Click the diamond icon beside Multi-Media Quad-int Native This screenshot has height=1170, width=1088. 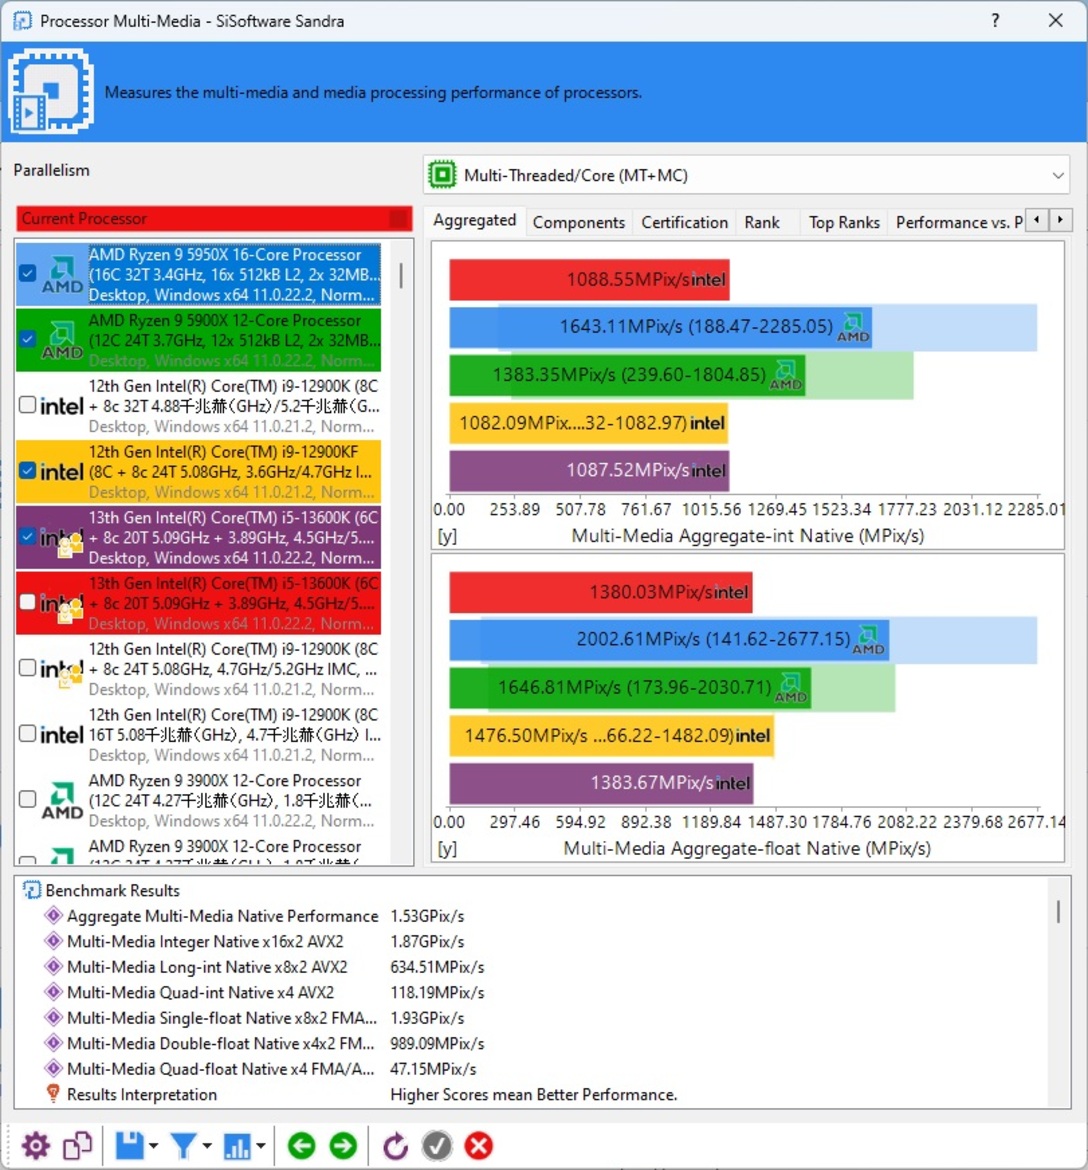(53, 992)
